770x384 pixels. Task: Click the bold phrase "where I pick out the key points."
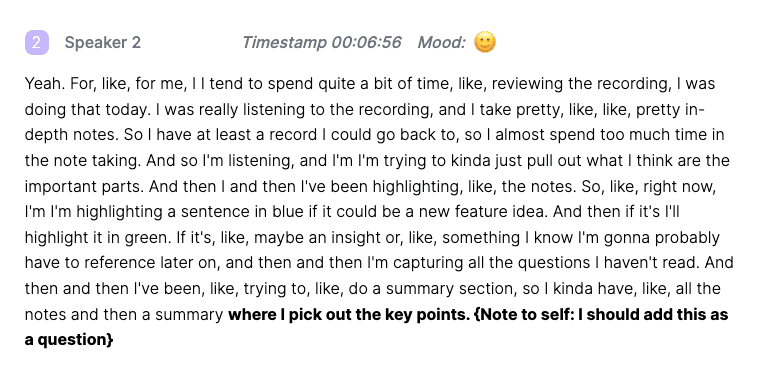pos(349,314)
